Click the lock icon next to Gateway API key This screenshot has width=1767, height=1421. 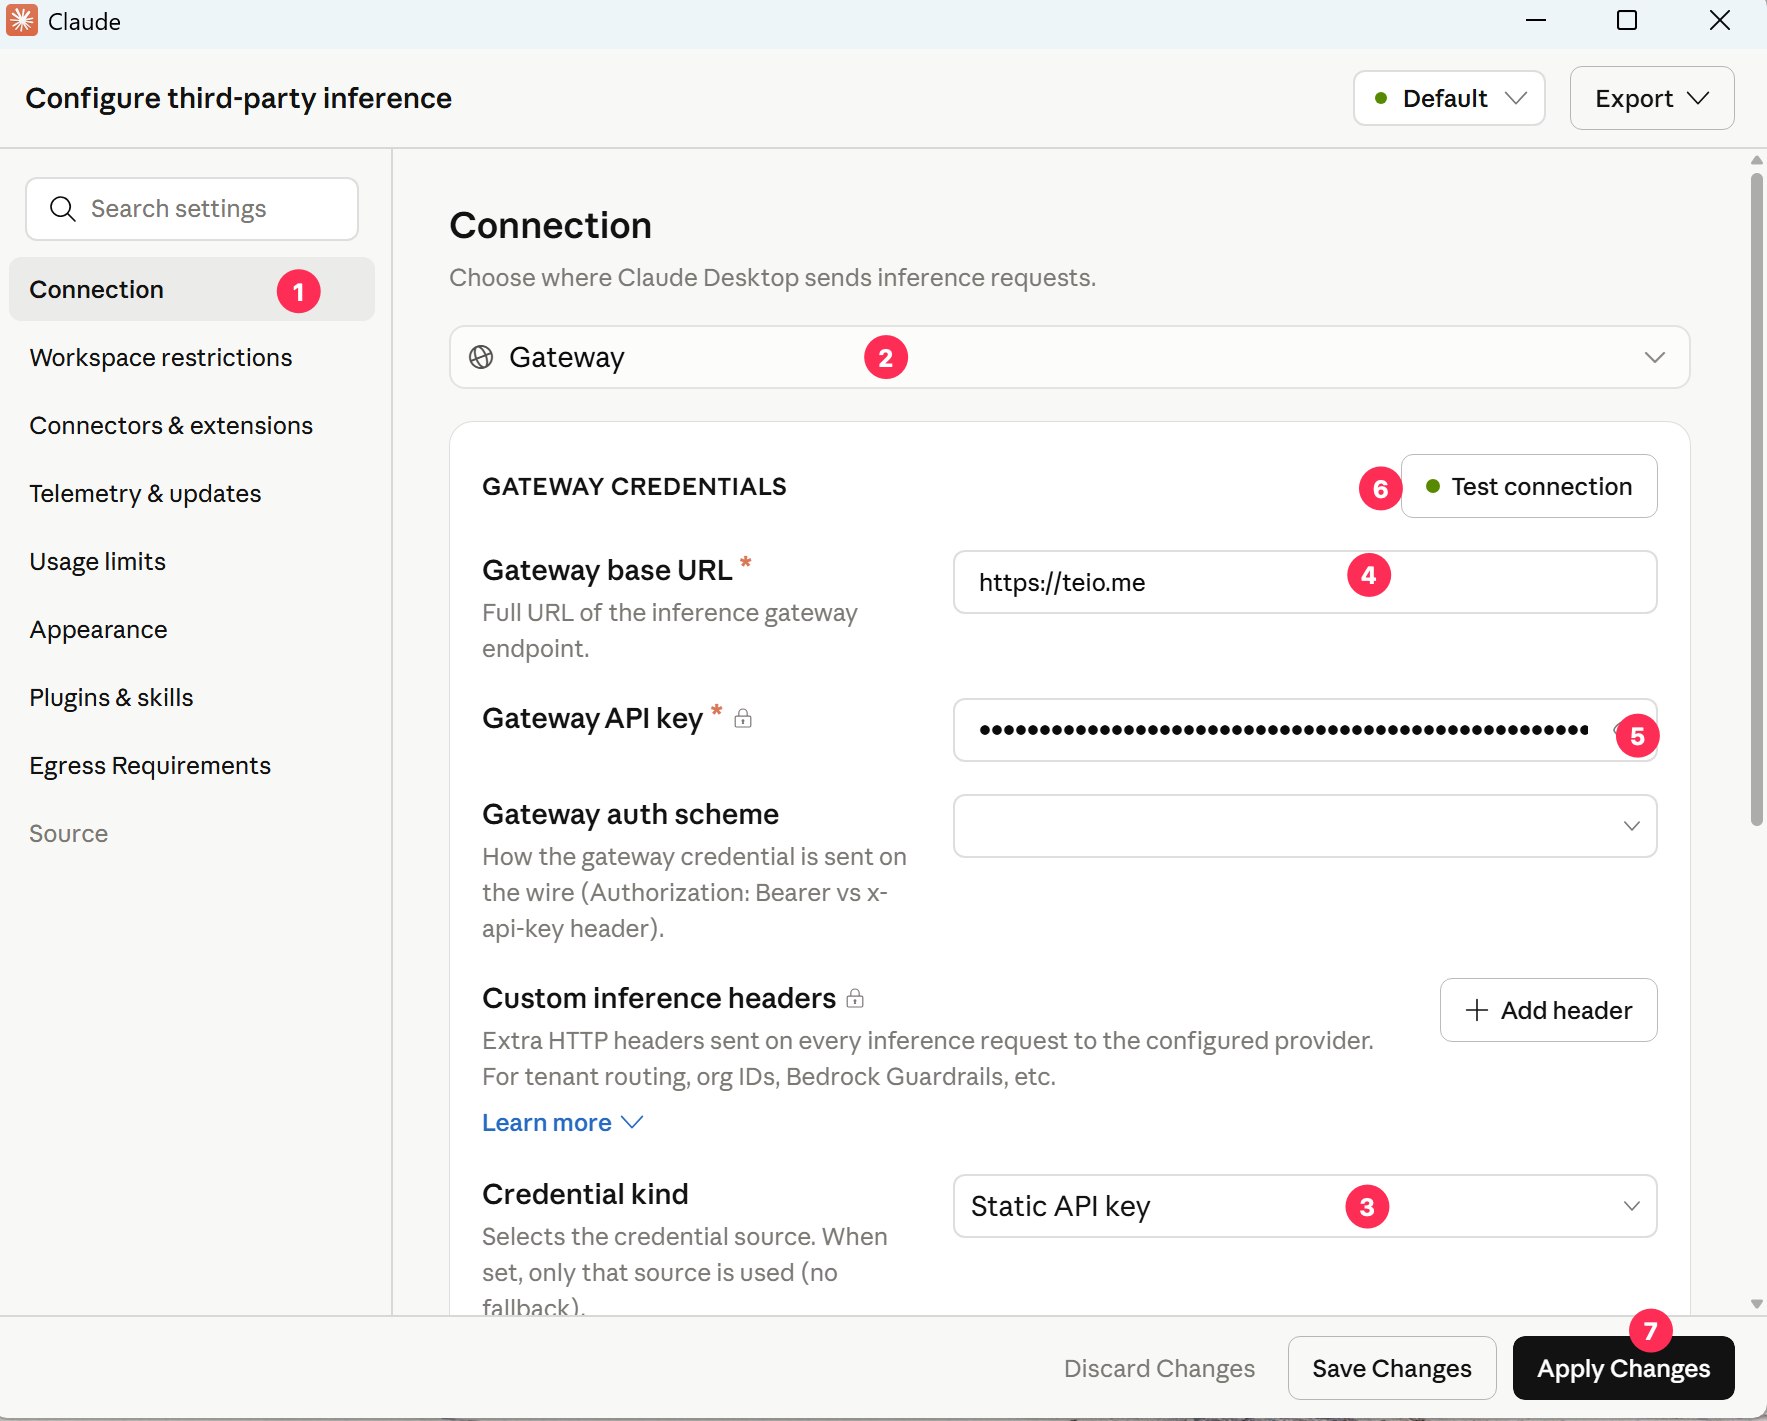tap(743, 718)
